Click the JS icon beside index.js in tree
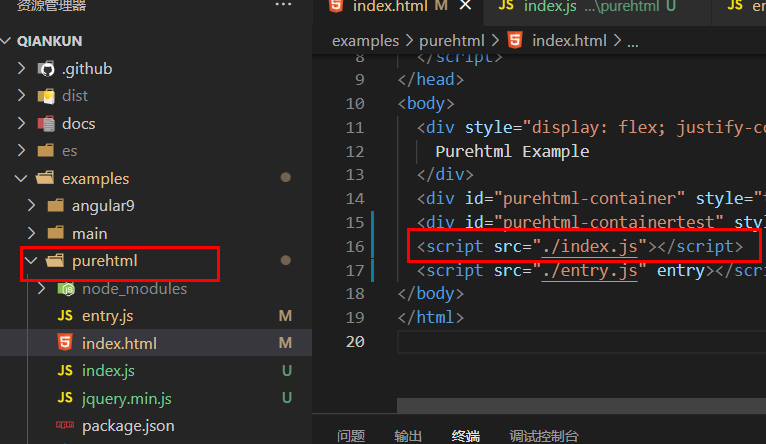The height and width of the screenshot is (444, 766). coord(65,371)
